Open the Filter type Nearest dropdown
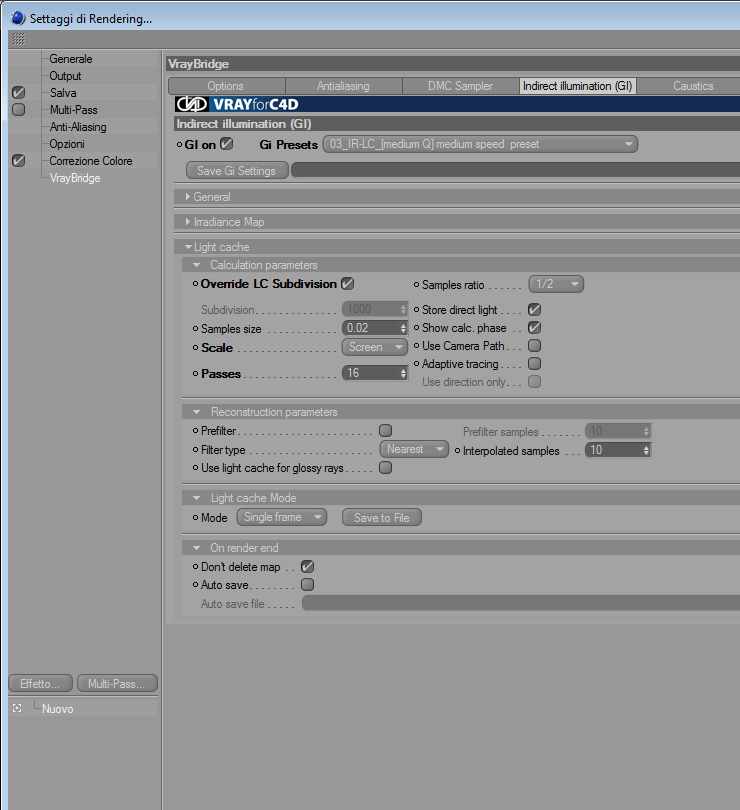This screenshot has height=810, width=740. click(414, 449)
